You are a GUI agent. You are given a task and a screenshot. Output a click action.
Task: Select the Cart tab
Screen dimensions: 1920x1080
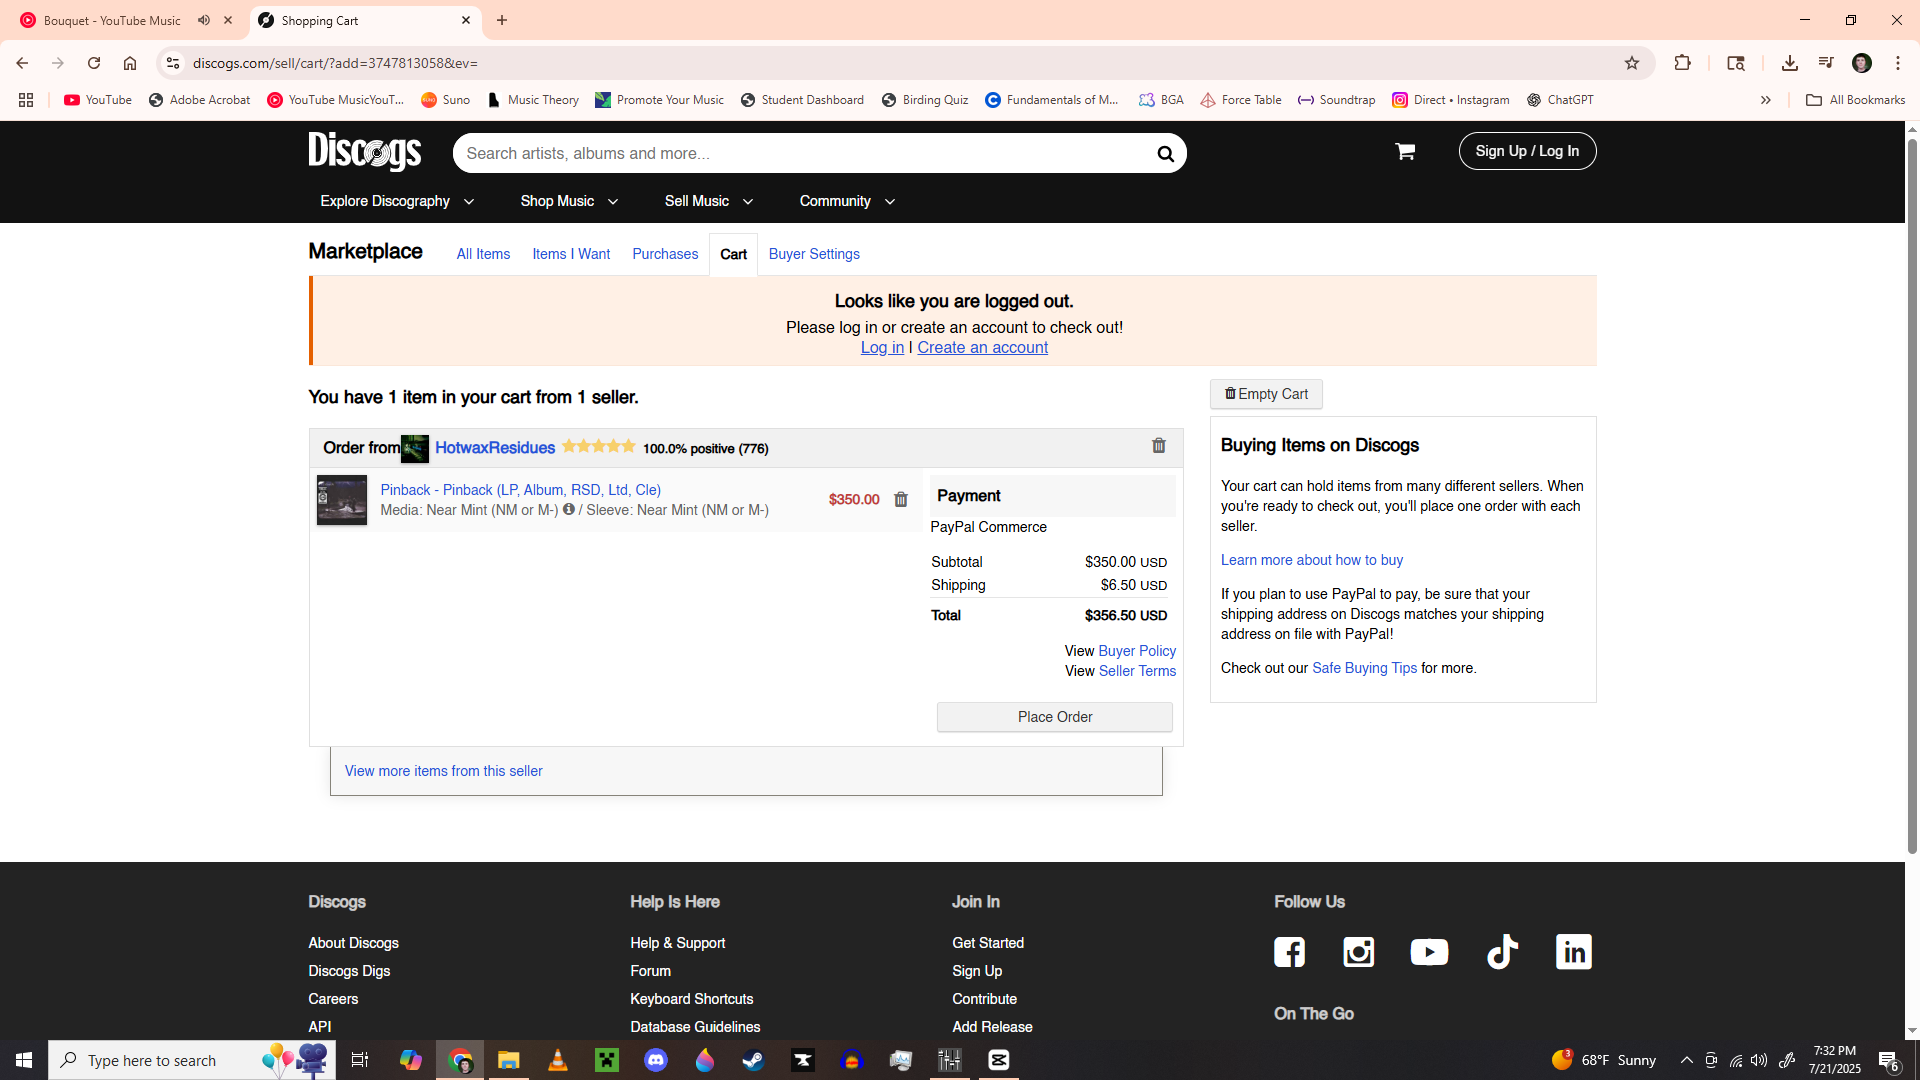(x=733, y=254)
